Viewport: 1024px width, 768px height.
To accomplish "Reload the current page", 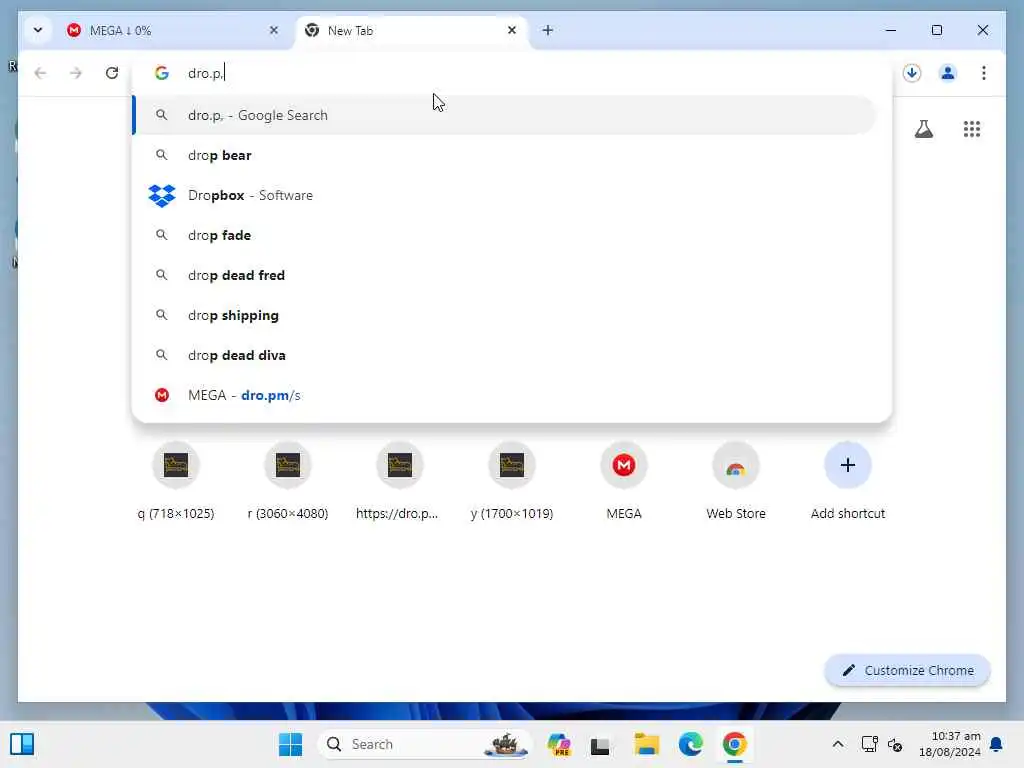I will click(x=112, y=73).
